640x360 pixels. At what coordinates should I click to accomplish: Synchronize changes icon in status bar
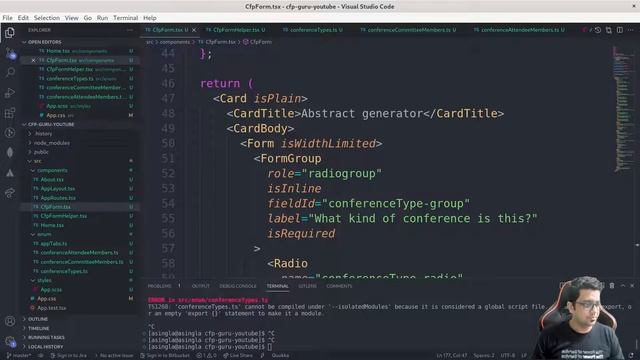pos(41,356)
